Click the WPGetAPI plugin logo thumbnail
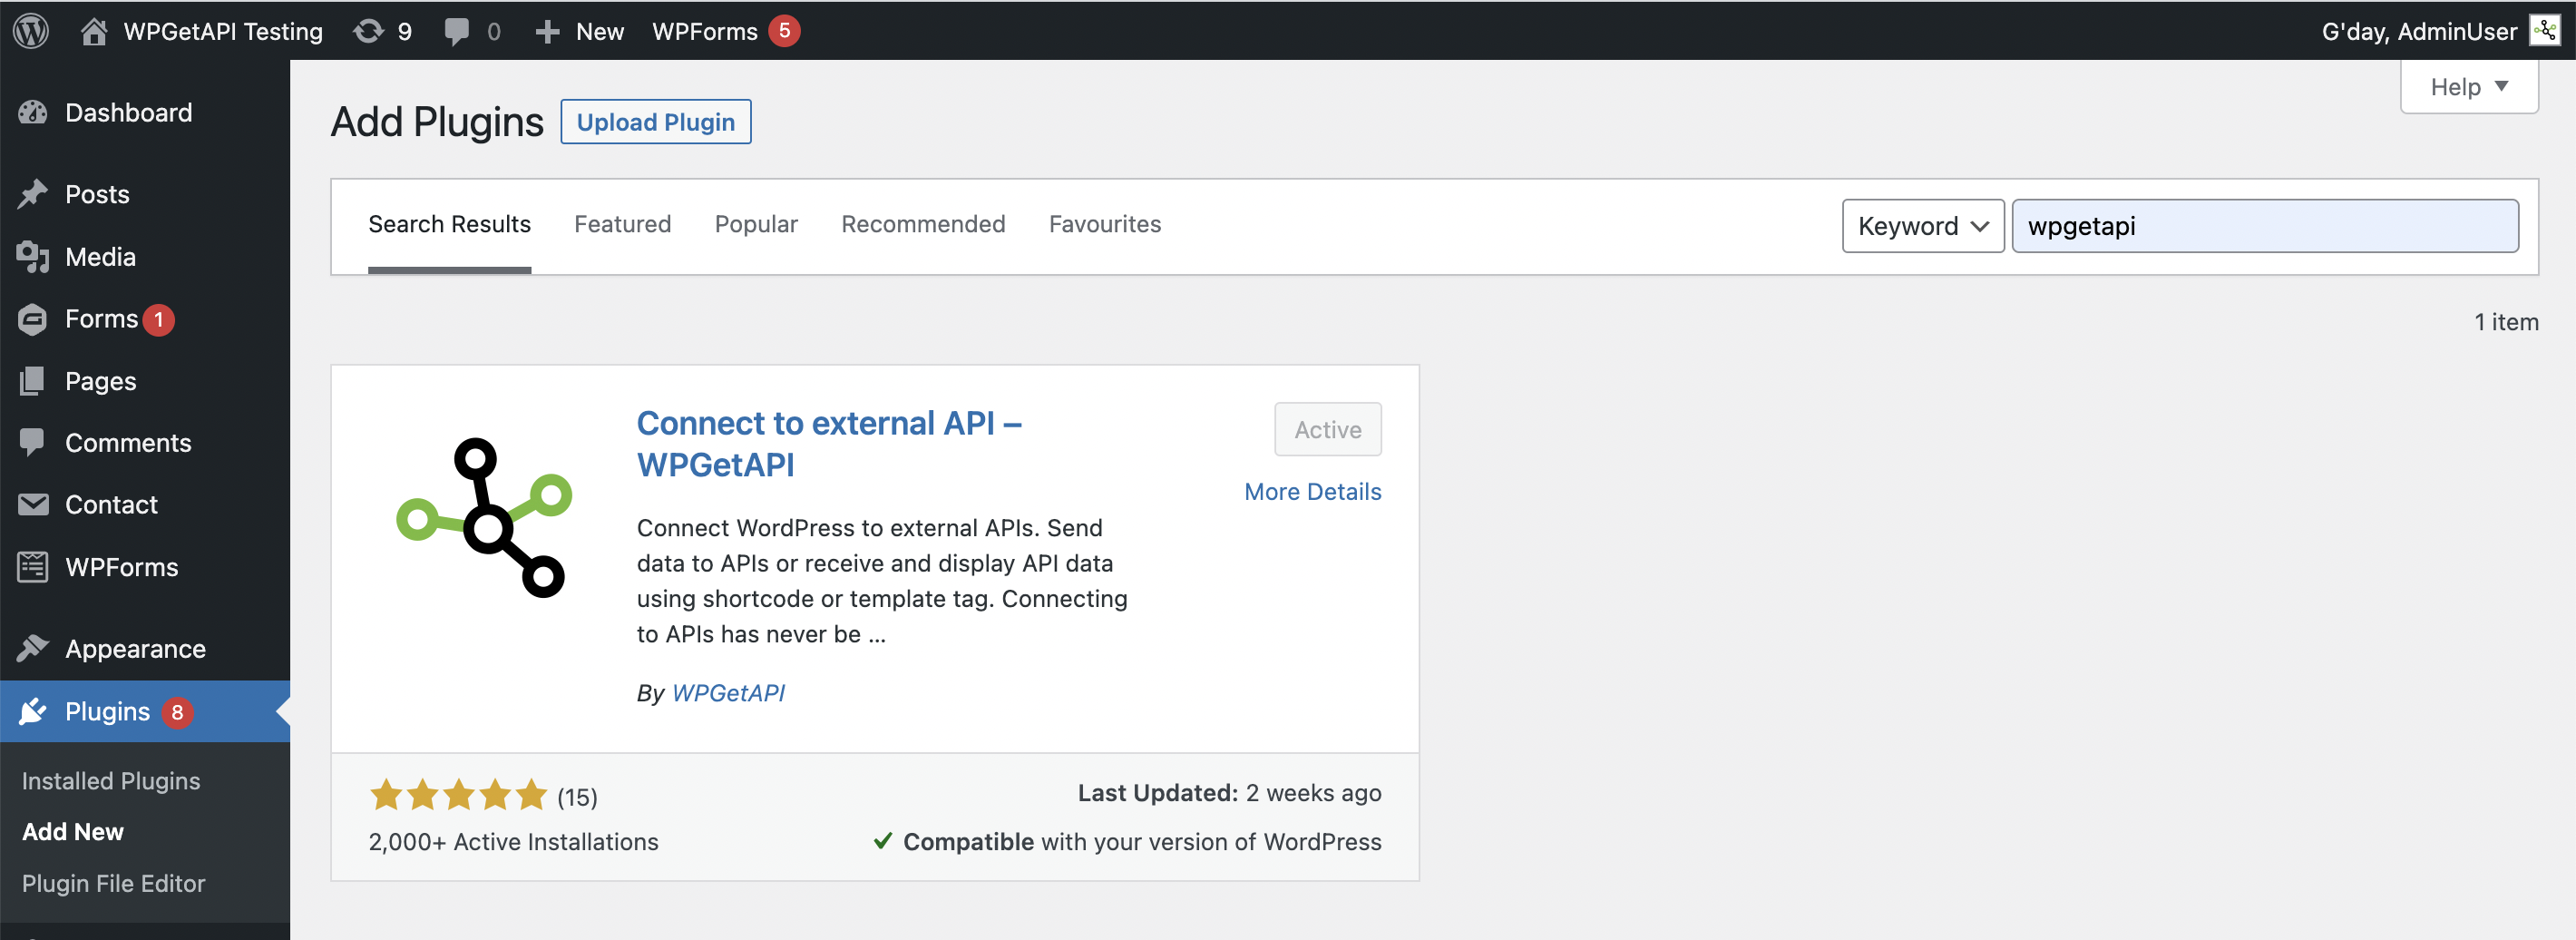The height and width of the screenshot is (940, 2576). (x=484, y=517)
